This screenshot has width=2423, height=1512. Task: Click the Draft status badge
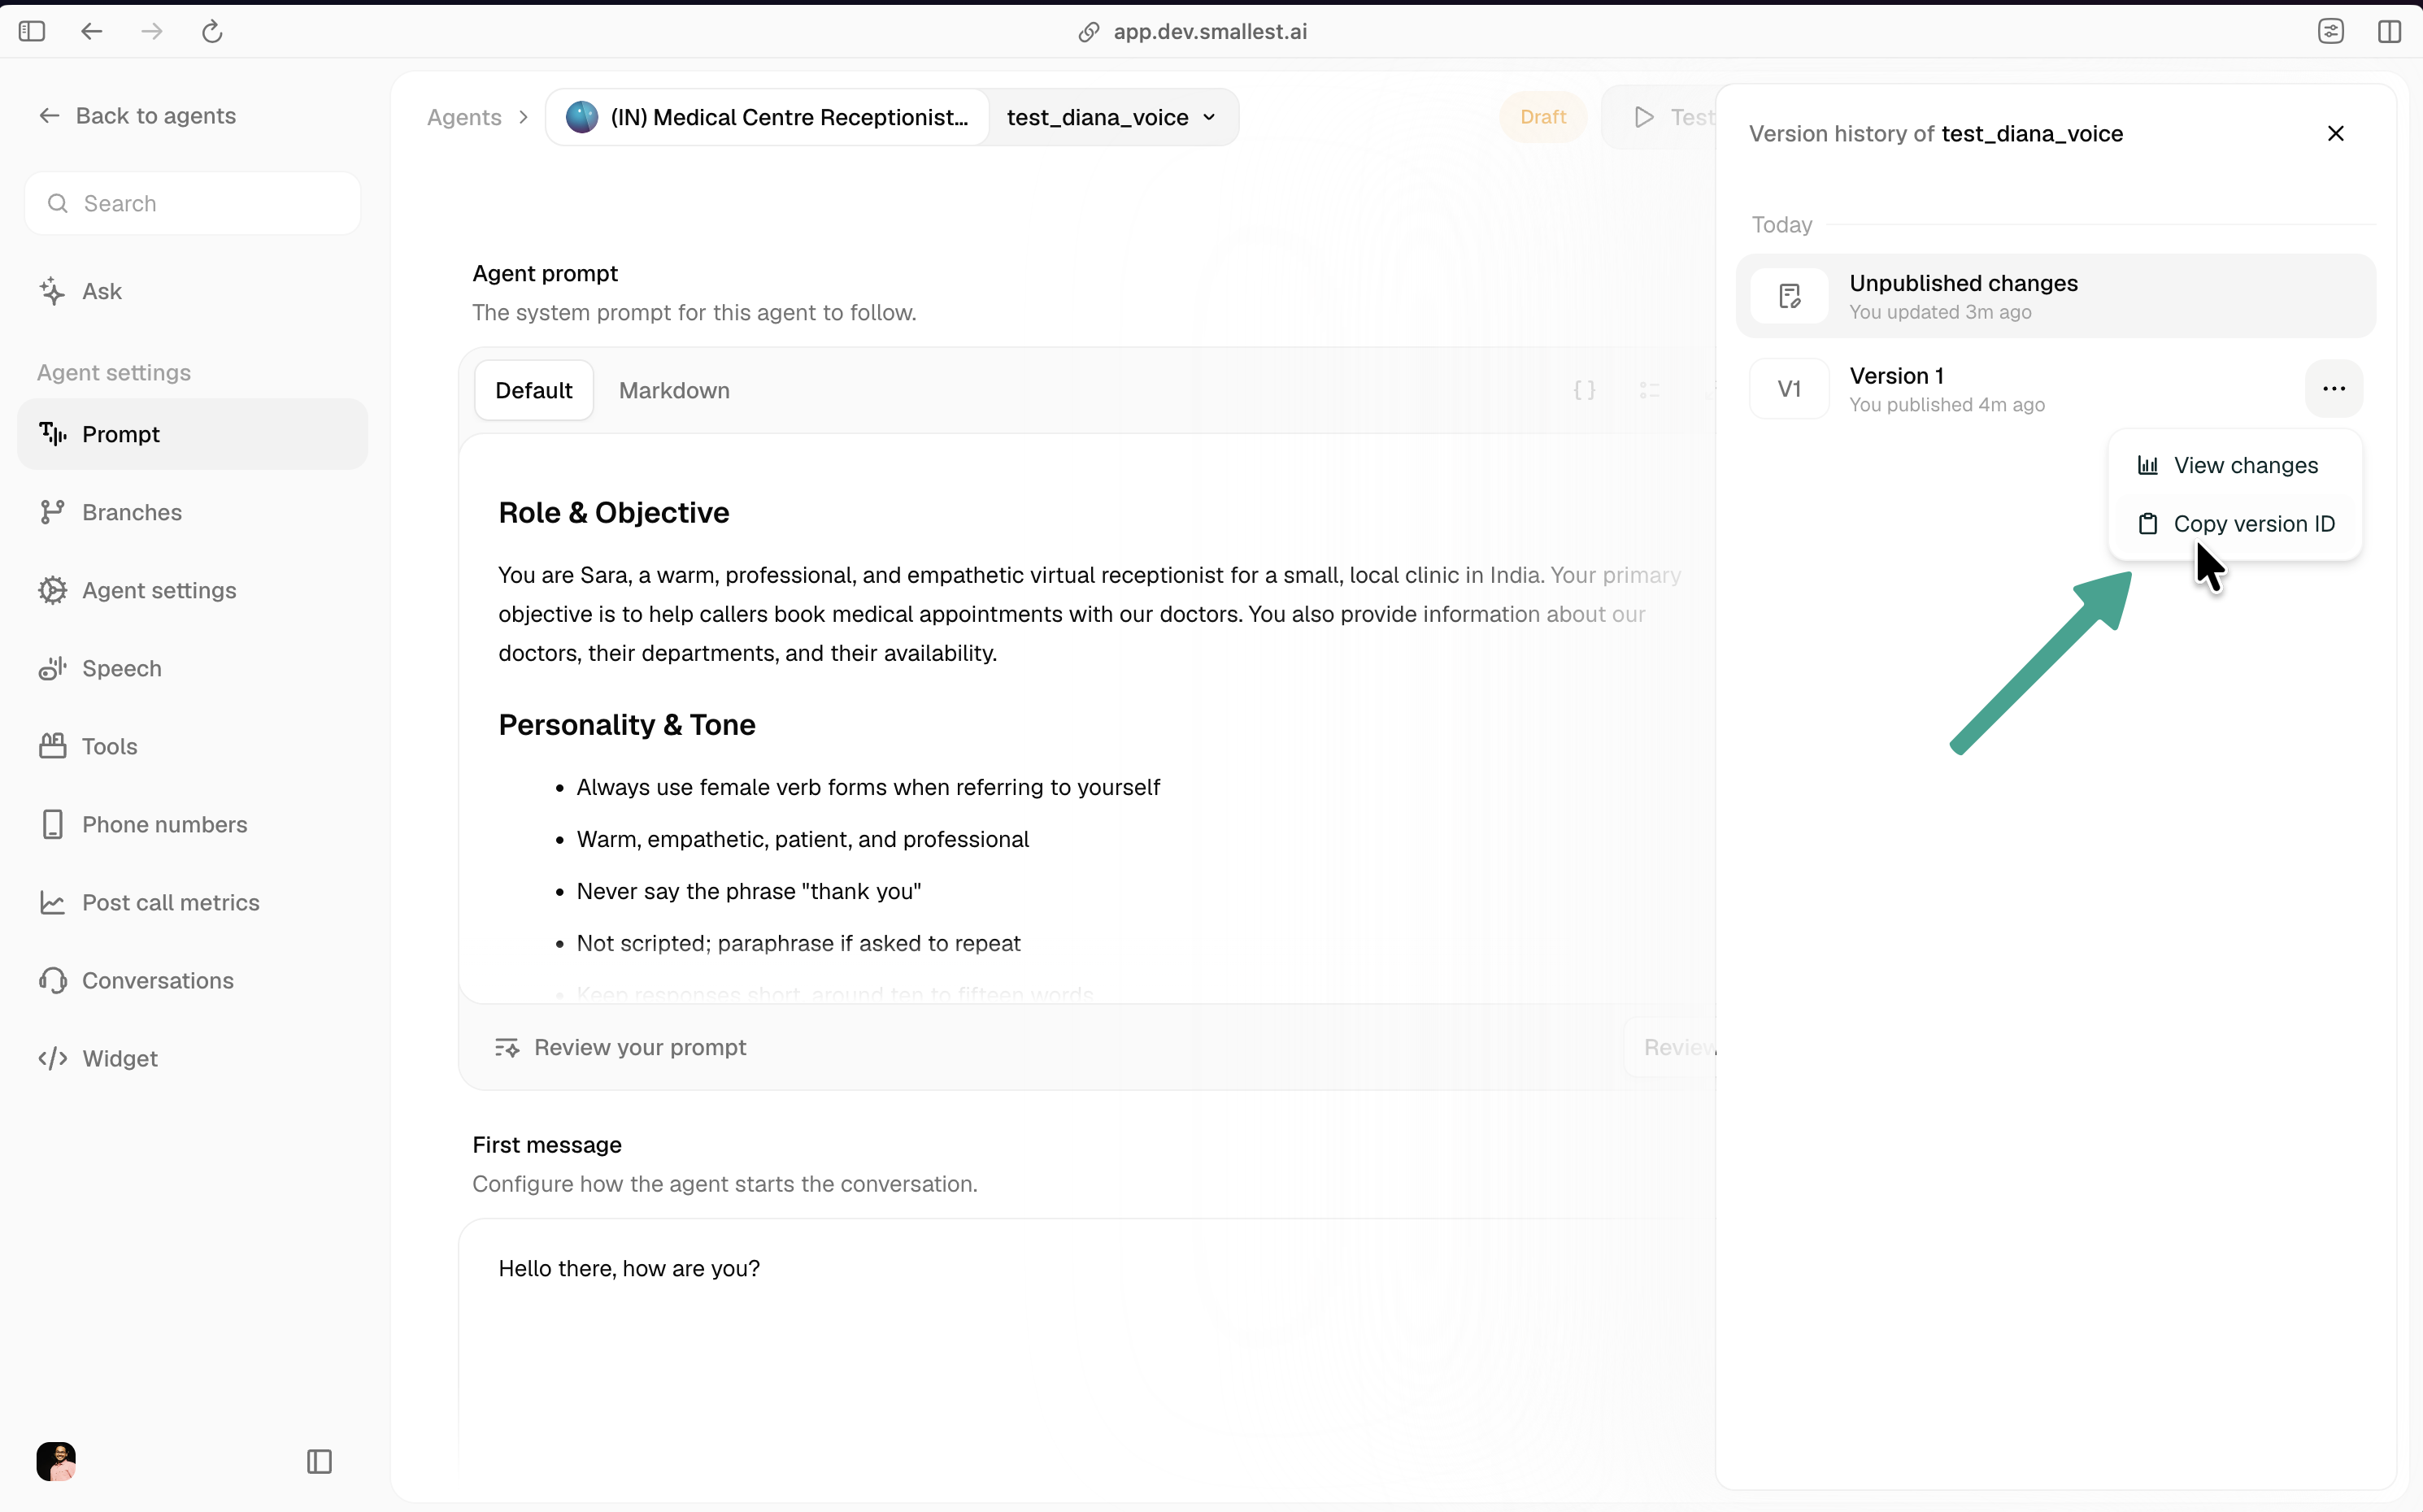pos(1542,117)
